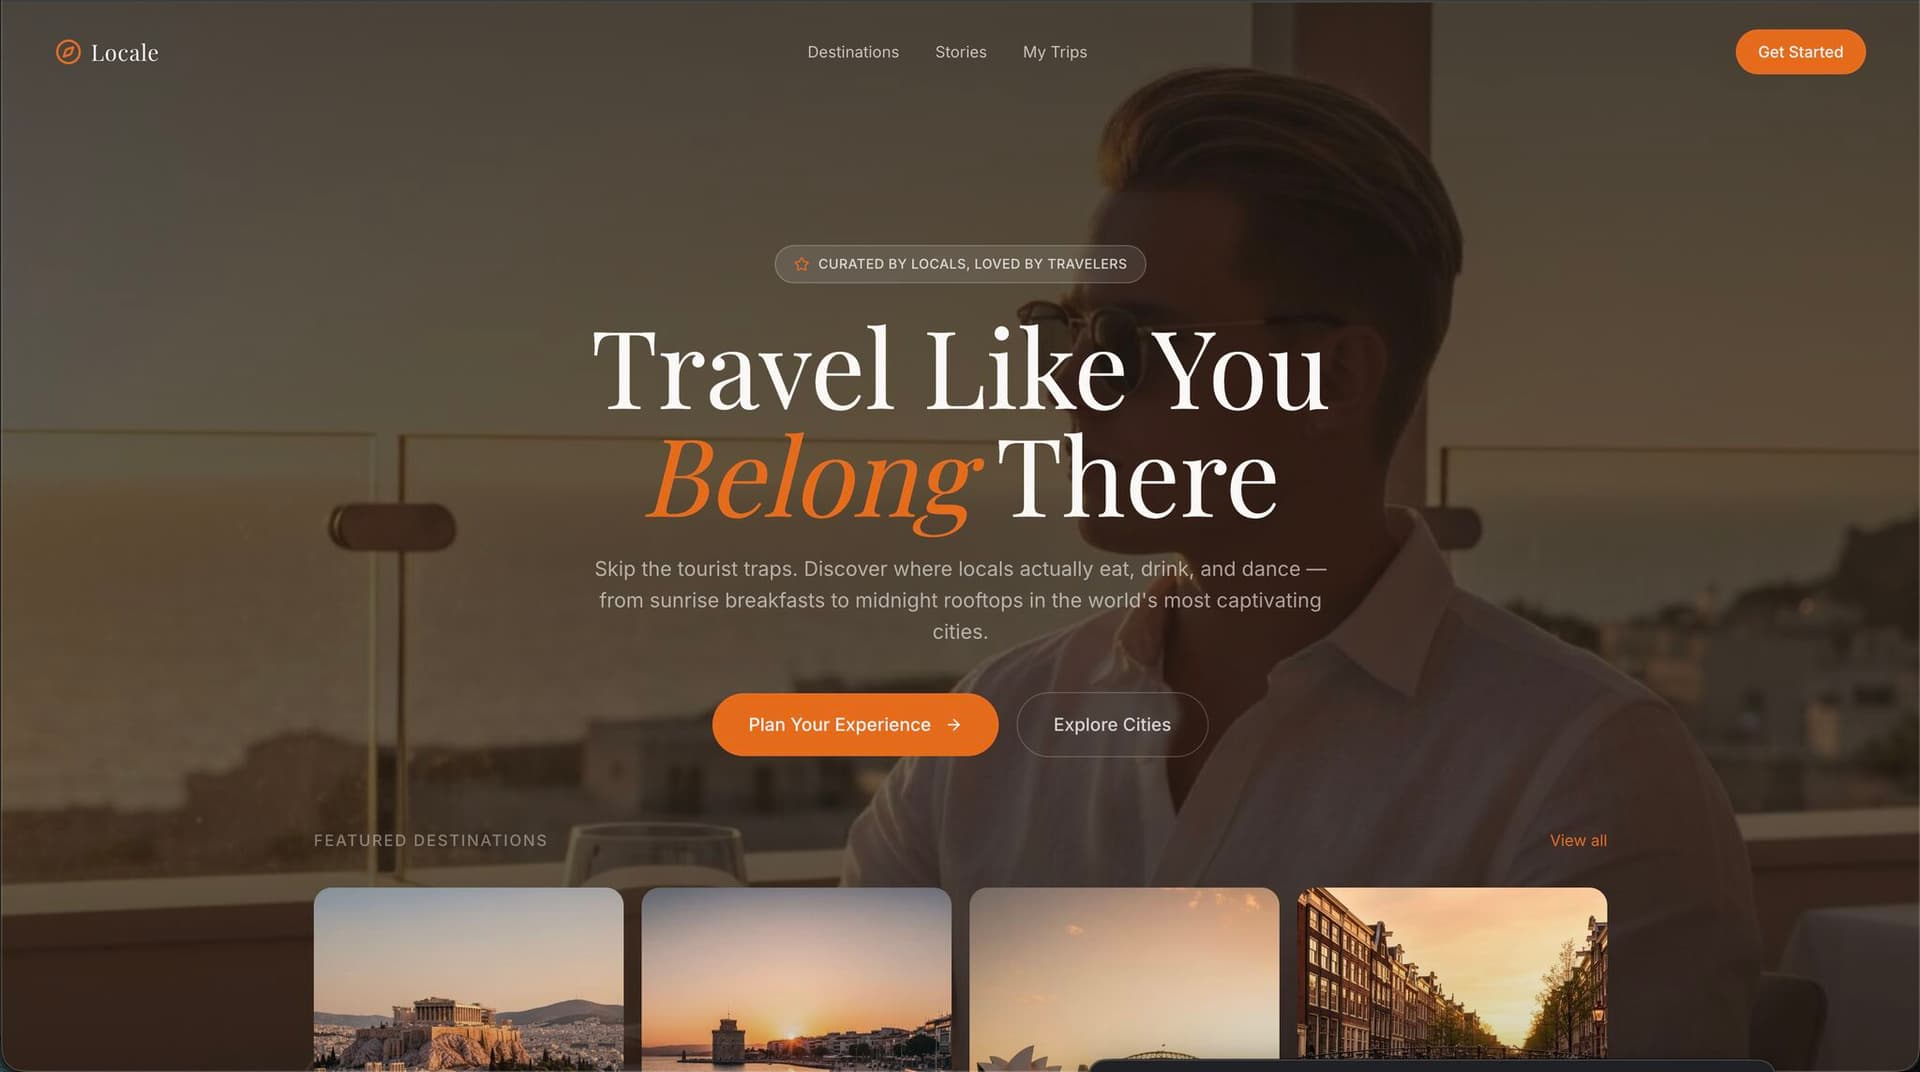Click Plan Your Experience button

[x=855, y=725]
